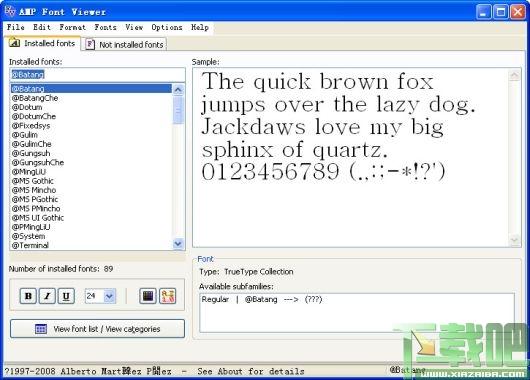This screenshot has height=380, width=530.
Task: Select @MS PMincho in font list
Action: pyautogui.click(x=91, y=208)
